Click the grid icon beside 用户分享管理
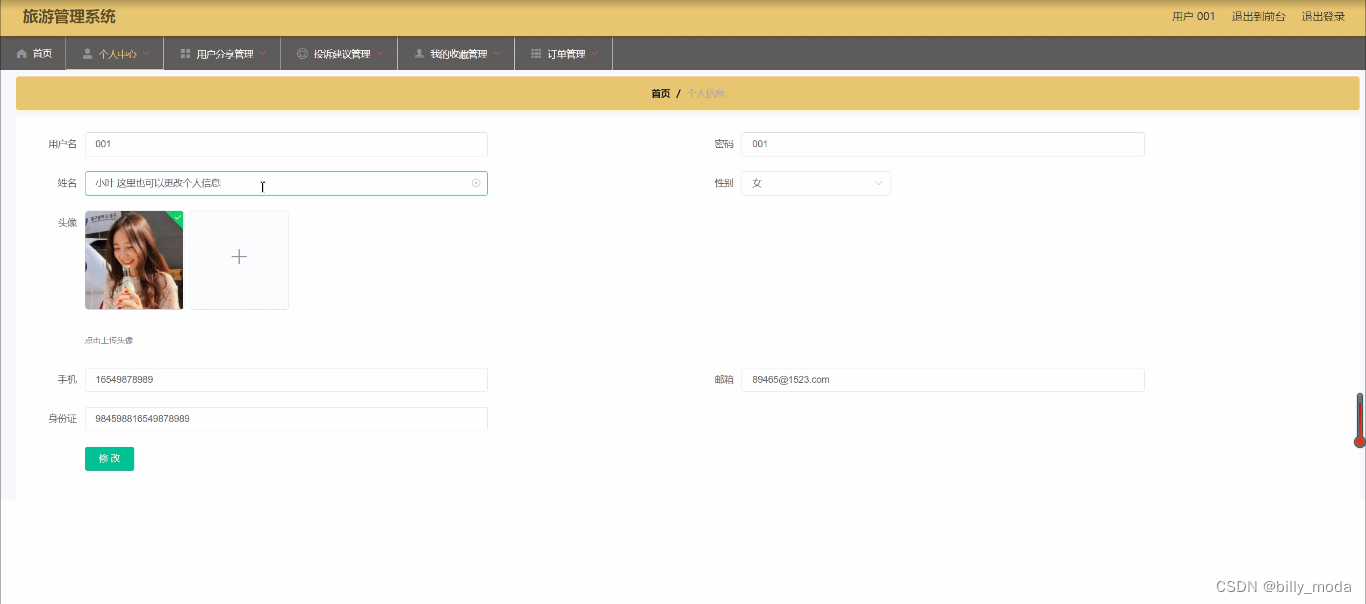1366x604 pixels. pyautogui.click(x=185, y=54)
